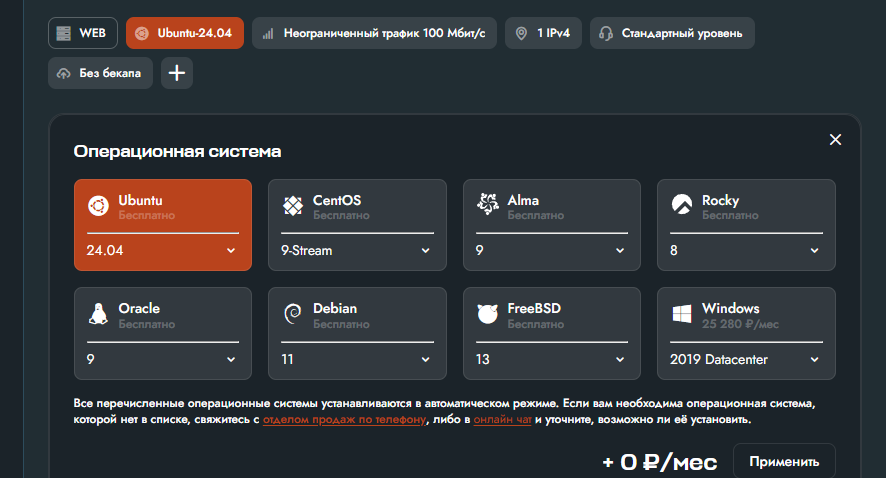Click the Oracle penguin icon
The height and width of the screenshot is (478, 886).
tap(98, 314)
